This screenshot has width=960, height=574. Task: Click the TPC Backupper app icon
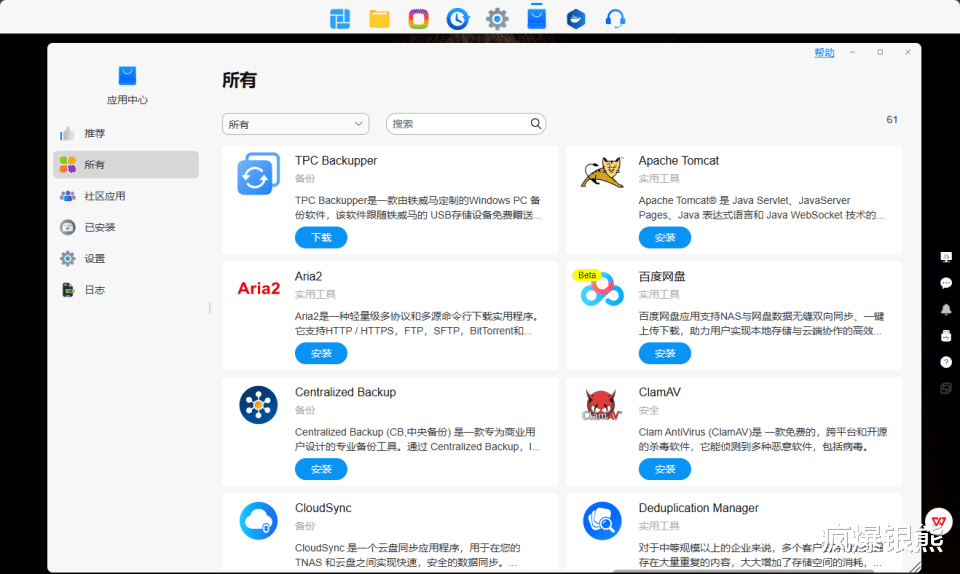258,174
